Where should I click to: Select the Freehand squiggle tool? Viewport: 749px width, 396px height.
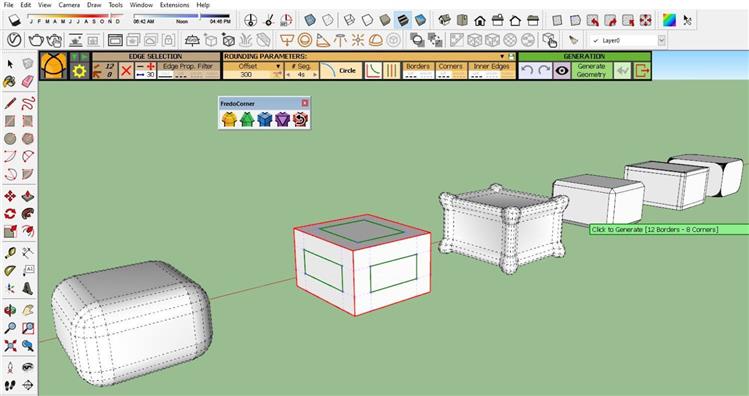tap(28, 103)
